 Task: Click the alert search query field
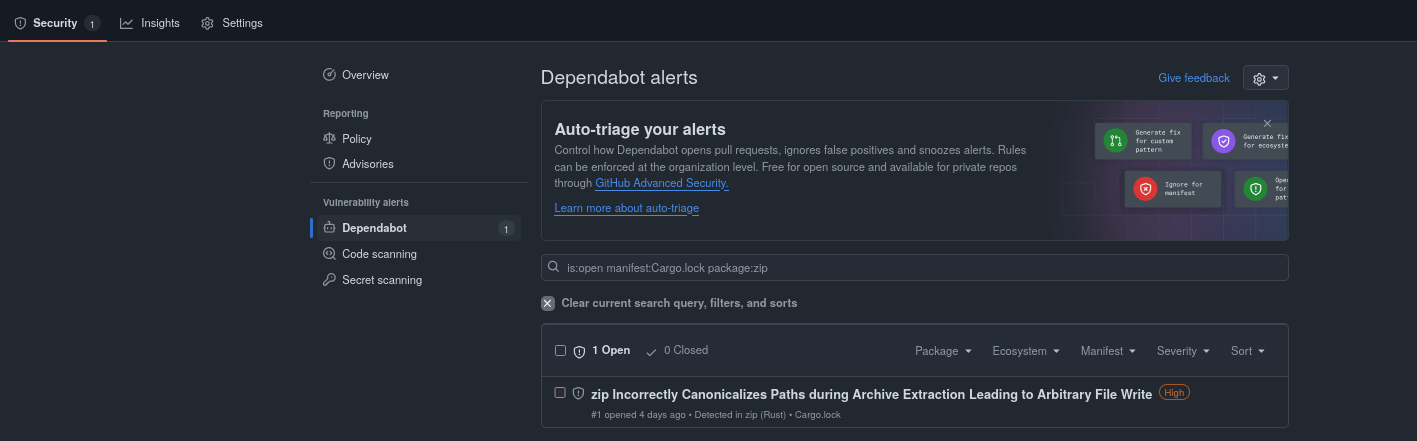tap(914, 268)
